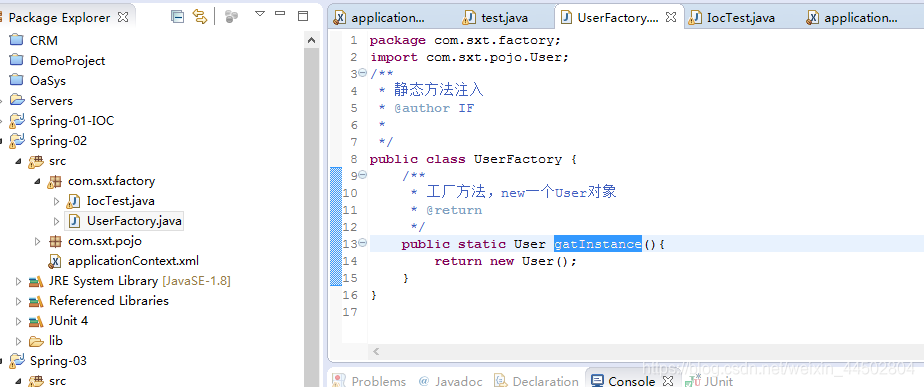
Task: Click the com.sxt.factory package icon
Action: 55,181
